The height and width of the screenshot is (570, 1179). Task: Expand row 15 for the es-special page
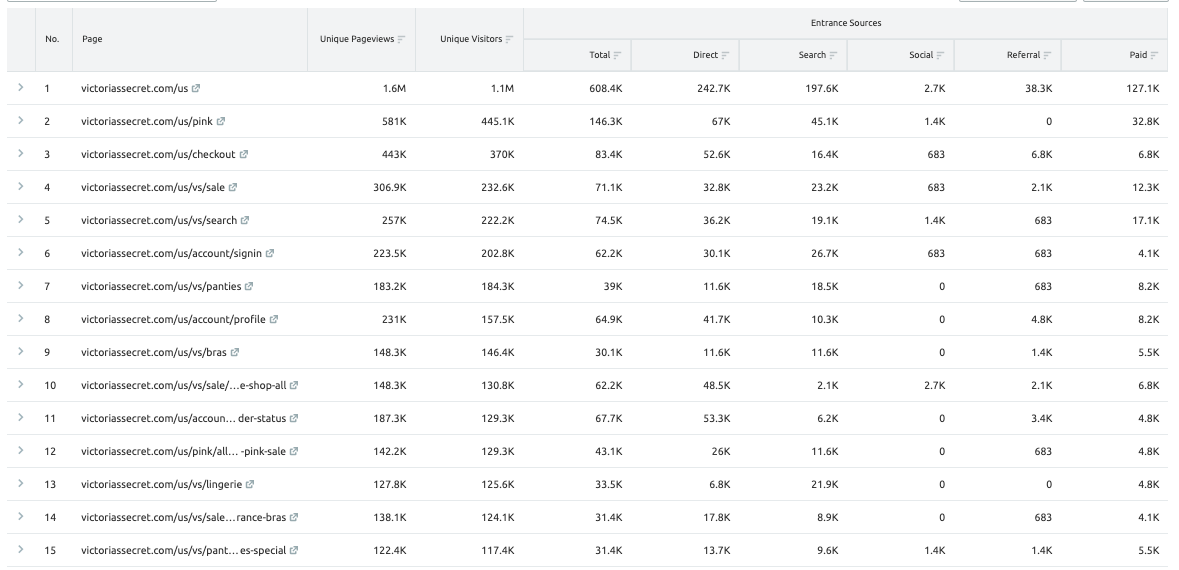click(x=21, y=550)
